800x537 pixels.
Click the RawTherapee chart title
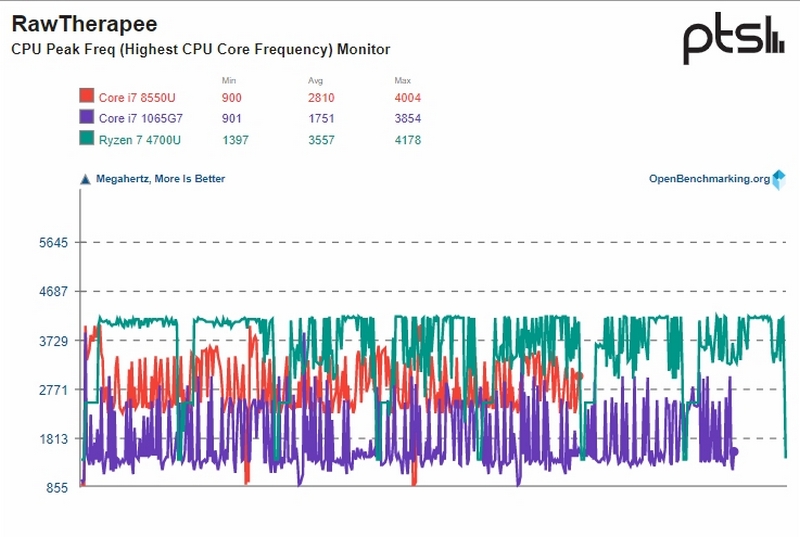pos(84,23)
